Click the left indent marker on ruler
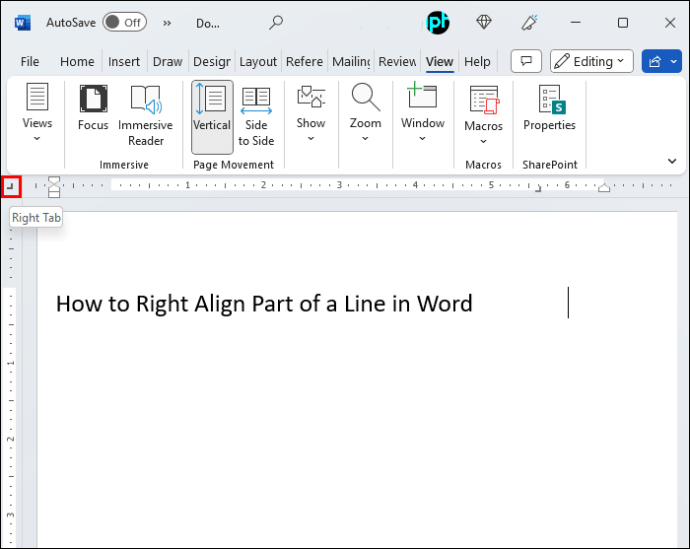 tap(54, 193)
